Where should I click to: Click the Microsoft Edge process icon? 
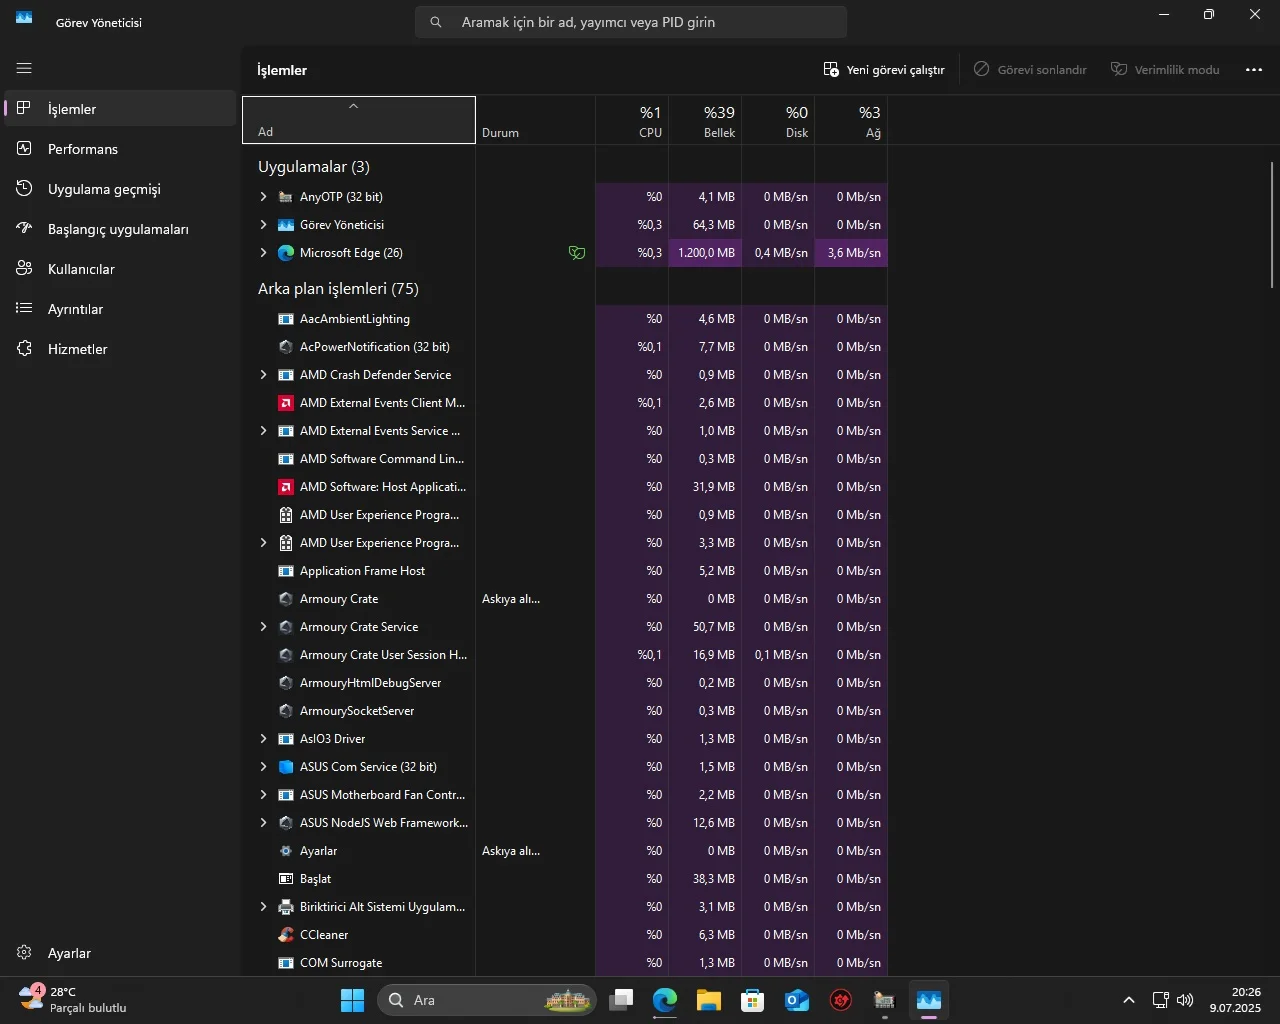[286, 253]
